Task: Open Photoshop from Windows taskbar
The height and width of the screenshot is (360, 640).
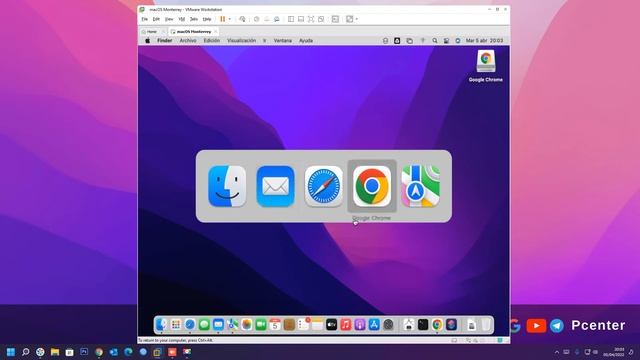Action: [x=84, y=352]
